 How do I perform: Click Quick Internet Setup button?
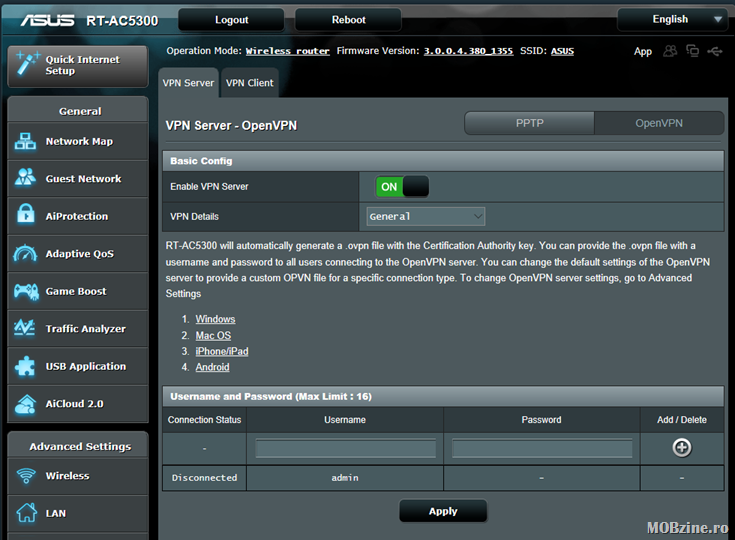coord(78,66)
